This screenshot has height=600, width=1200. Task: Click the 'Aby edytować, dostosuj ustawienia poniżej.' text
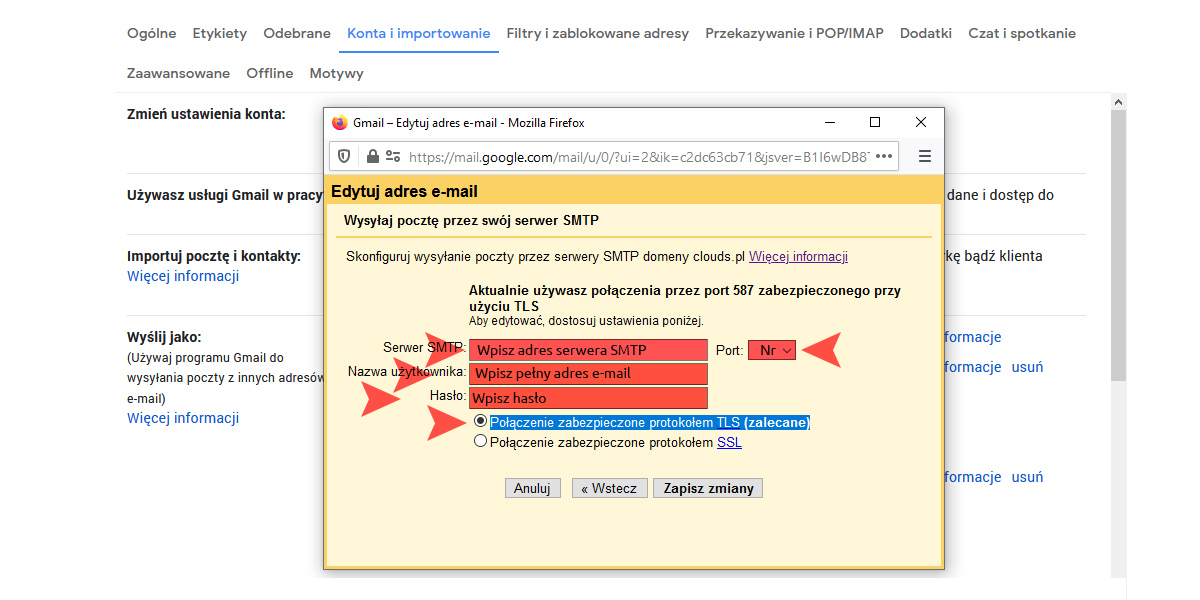(586, 321)
